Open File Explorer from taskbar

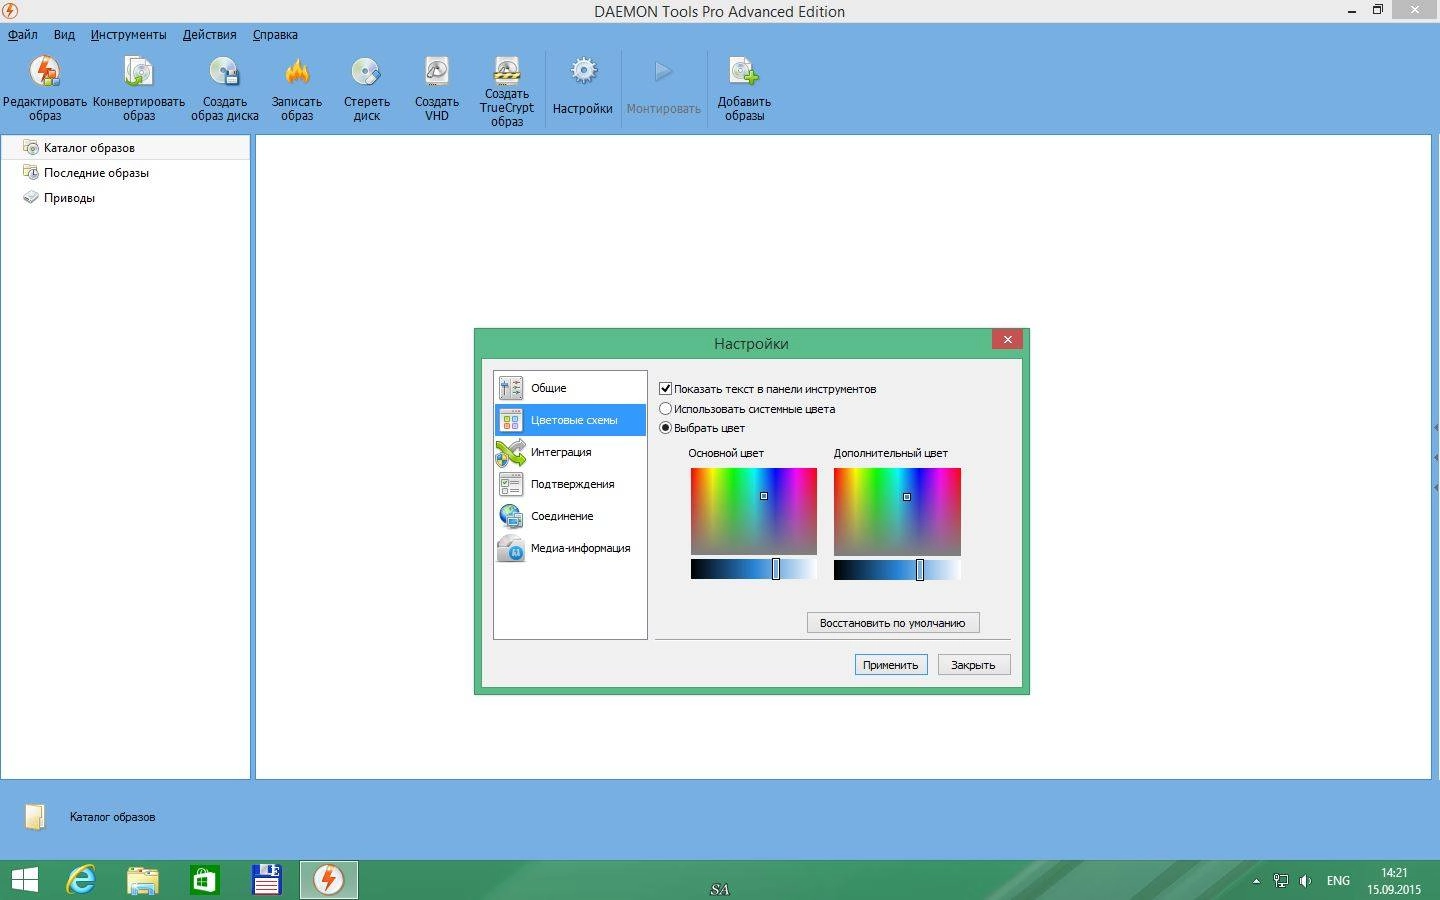(x=143, y=880)
